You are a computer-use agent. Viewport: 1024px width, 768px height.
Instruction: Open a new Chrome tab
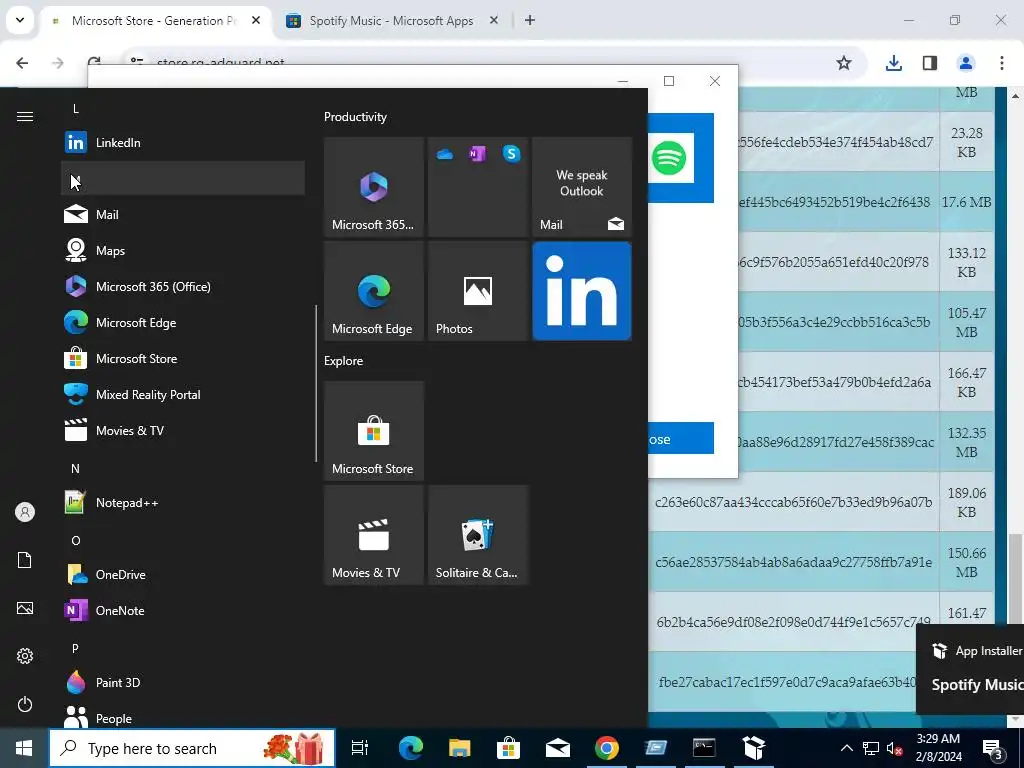(x=530, y=21)
